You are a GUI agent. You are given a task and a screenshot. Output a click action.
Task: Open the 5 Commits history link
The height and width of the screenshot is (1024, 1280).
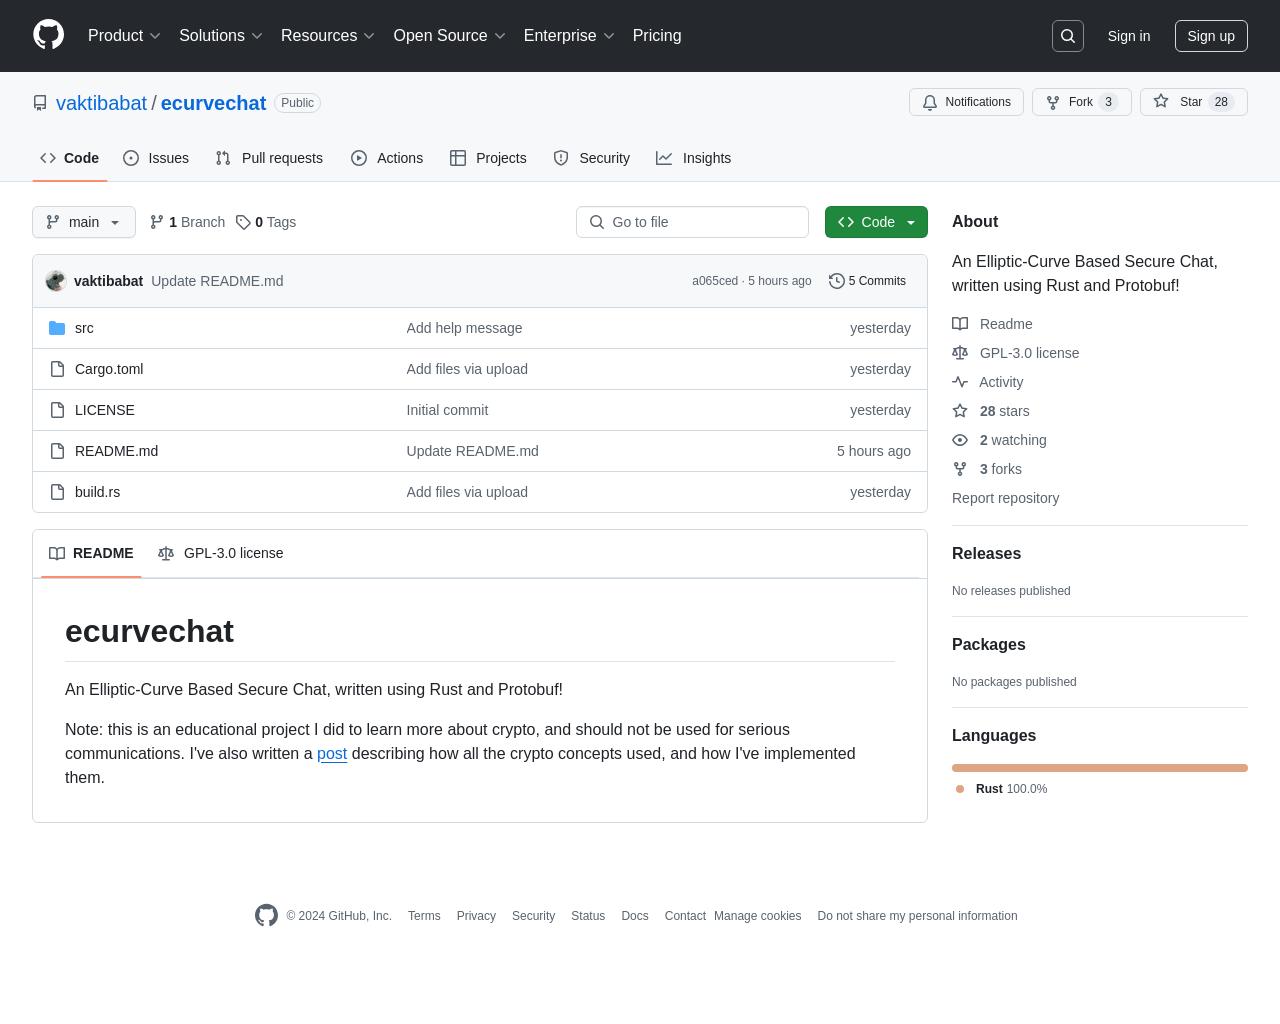point(867,281)
